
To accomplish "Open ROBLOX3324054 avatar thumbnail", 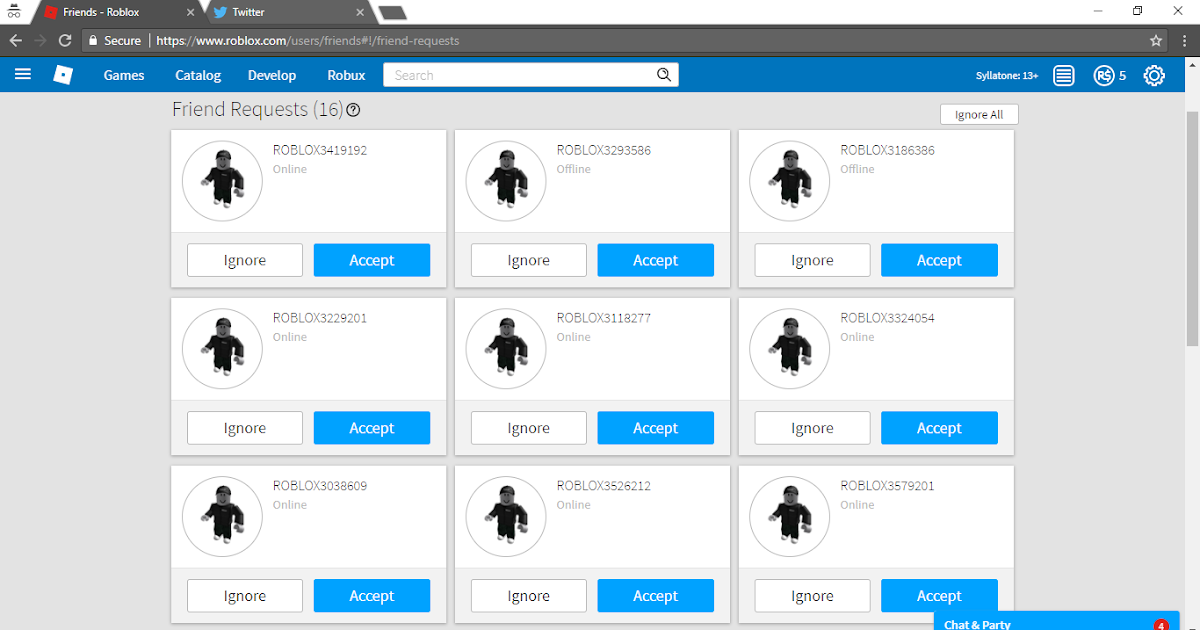I will tap(789, 349).
